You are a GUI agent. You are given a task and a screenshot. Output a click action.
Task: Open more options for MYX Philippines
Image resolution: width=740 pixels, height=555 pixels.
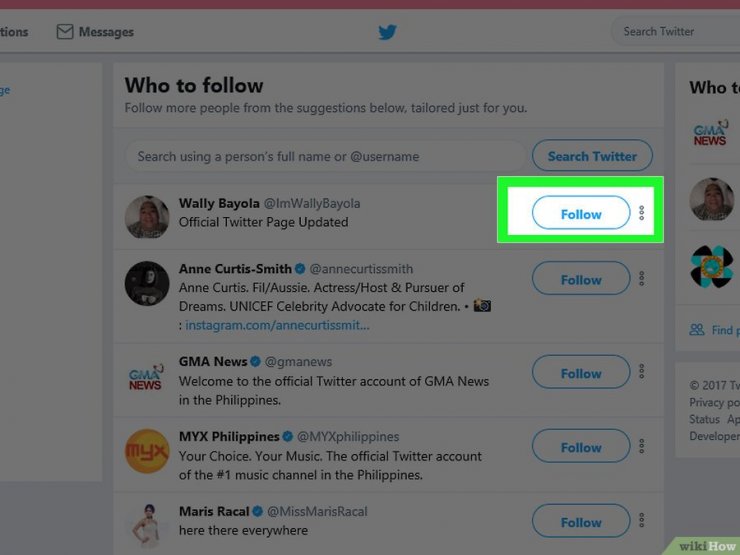click(x=642, y=448)
